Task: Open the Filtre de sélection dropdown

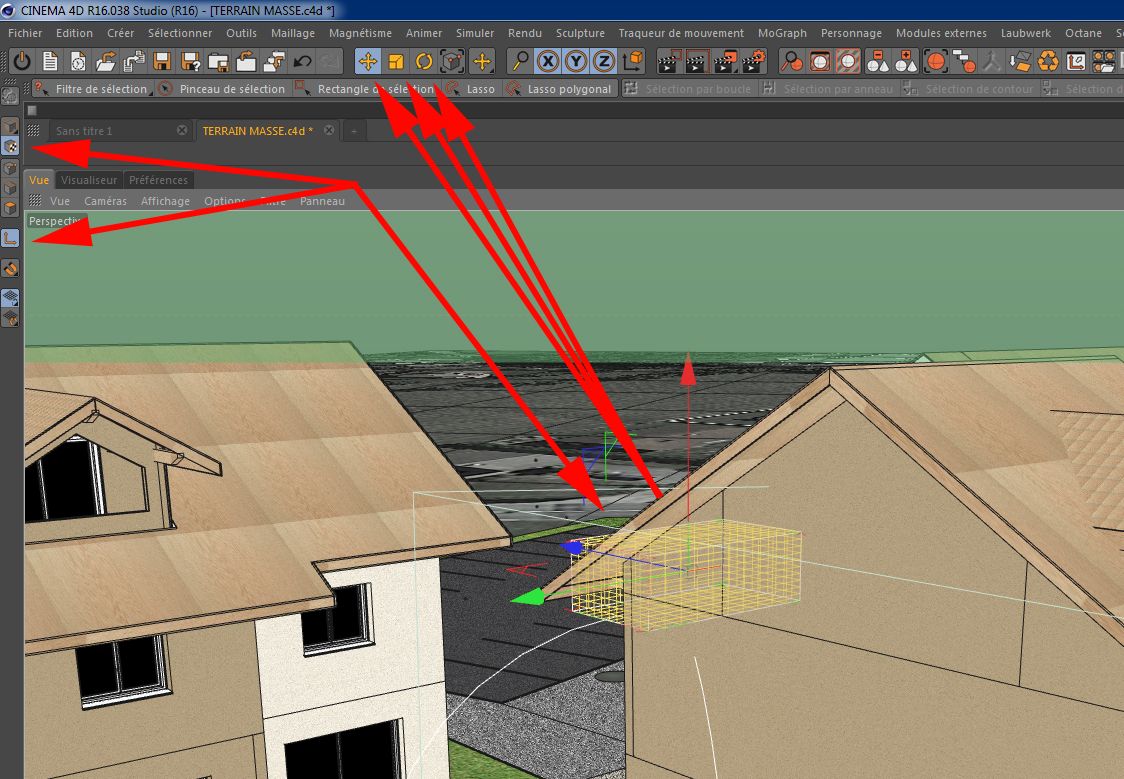Action: pyautogui.click(x=92, y=89)
